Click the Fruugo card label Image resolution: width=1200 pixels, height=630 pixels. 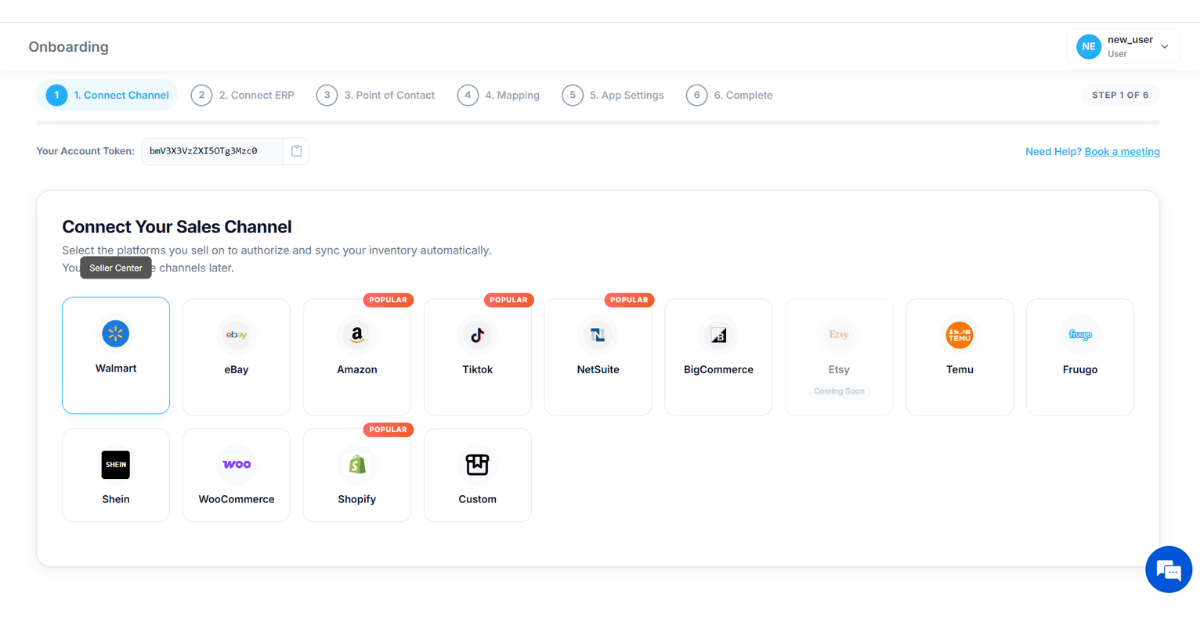tap(1080, 369)
